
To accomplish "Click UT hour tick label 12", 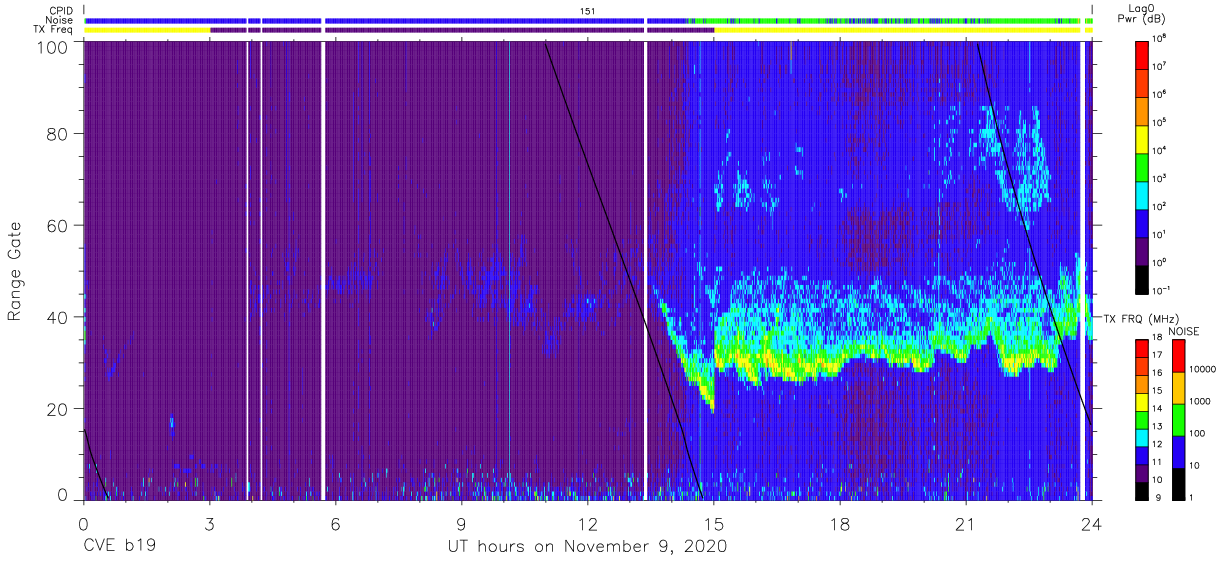I will pos(588,524).
